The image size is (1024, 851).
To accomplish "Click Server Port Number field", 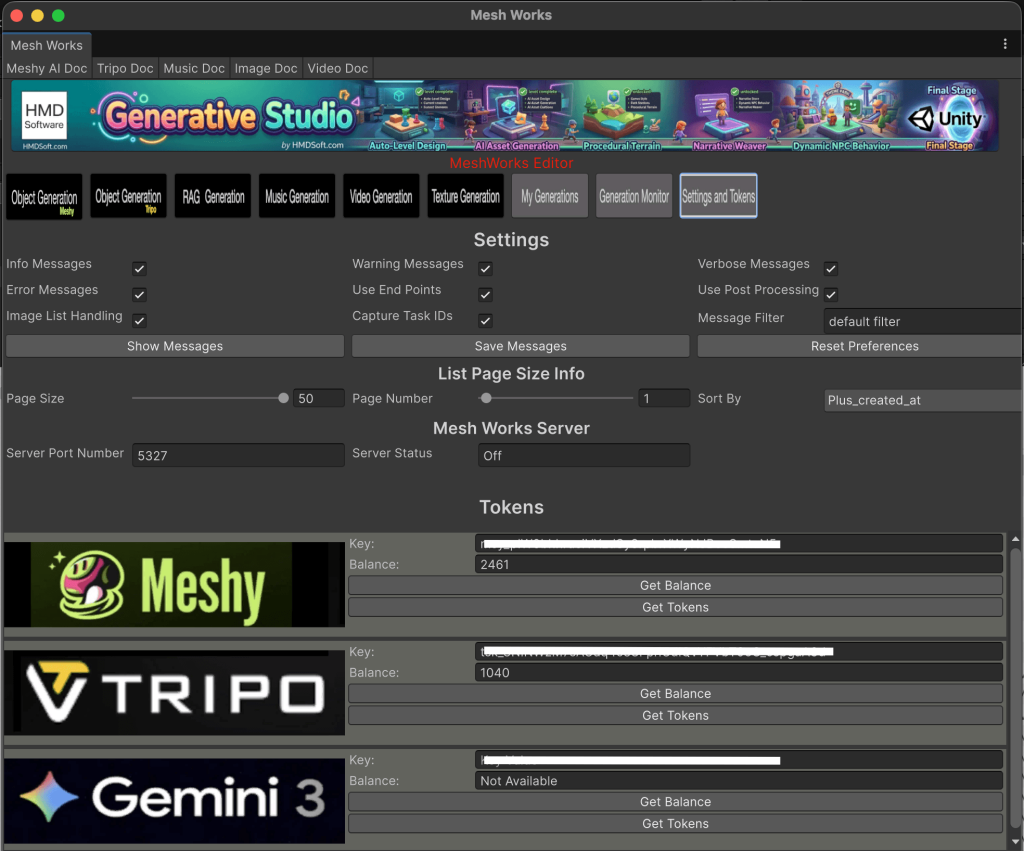I will pyautogui.click(x=238, y=455).
